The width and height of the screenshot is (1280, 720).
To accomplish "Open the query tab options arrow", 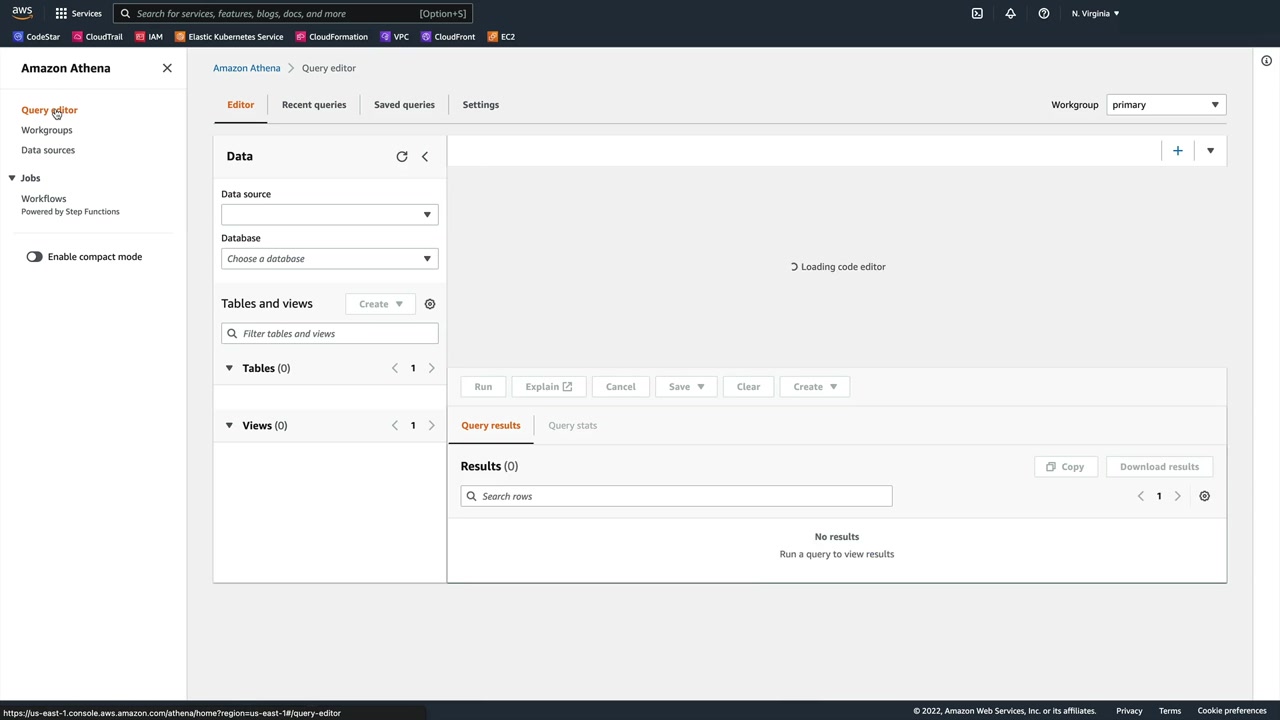I will pos(1210,151).
